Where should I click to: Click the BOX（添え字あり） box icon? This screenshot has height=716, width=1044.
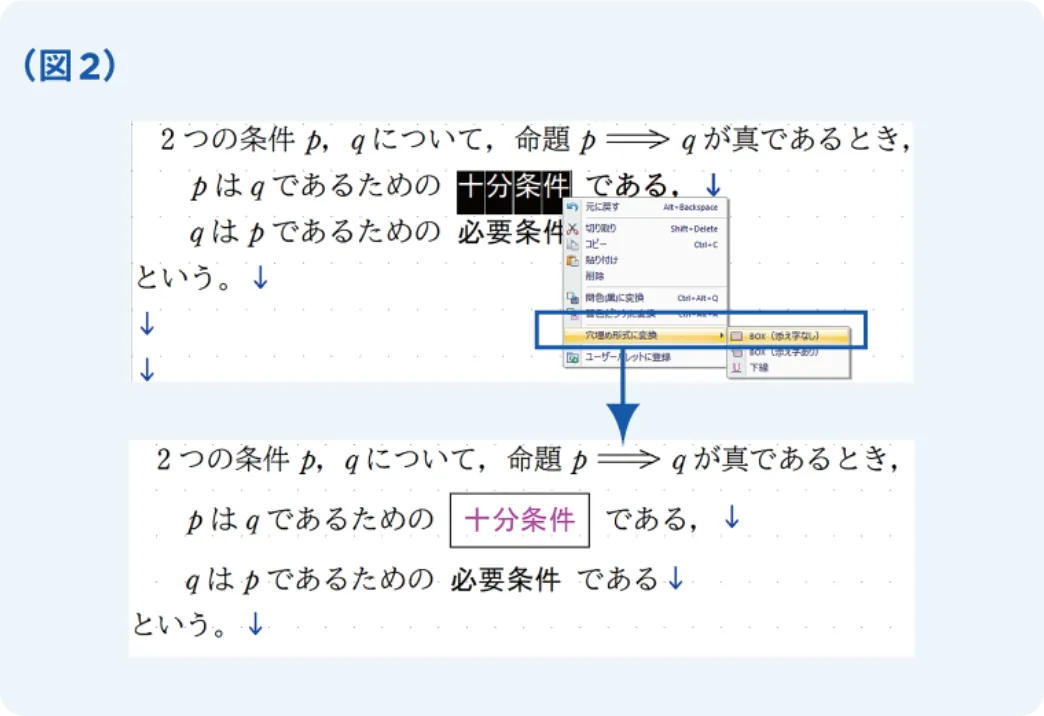738,353
